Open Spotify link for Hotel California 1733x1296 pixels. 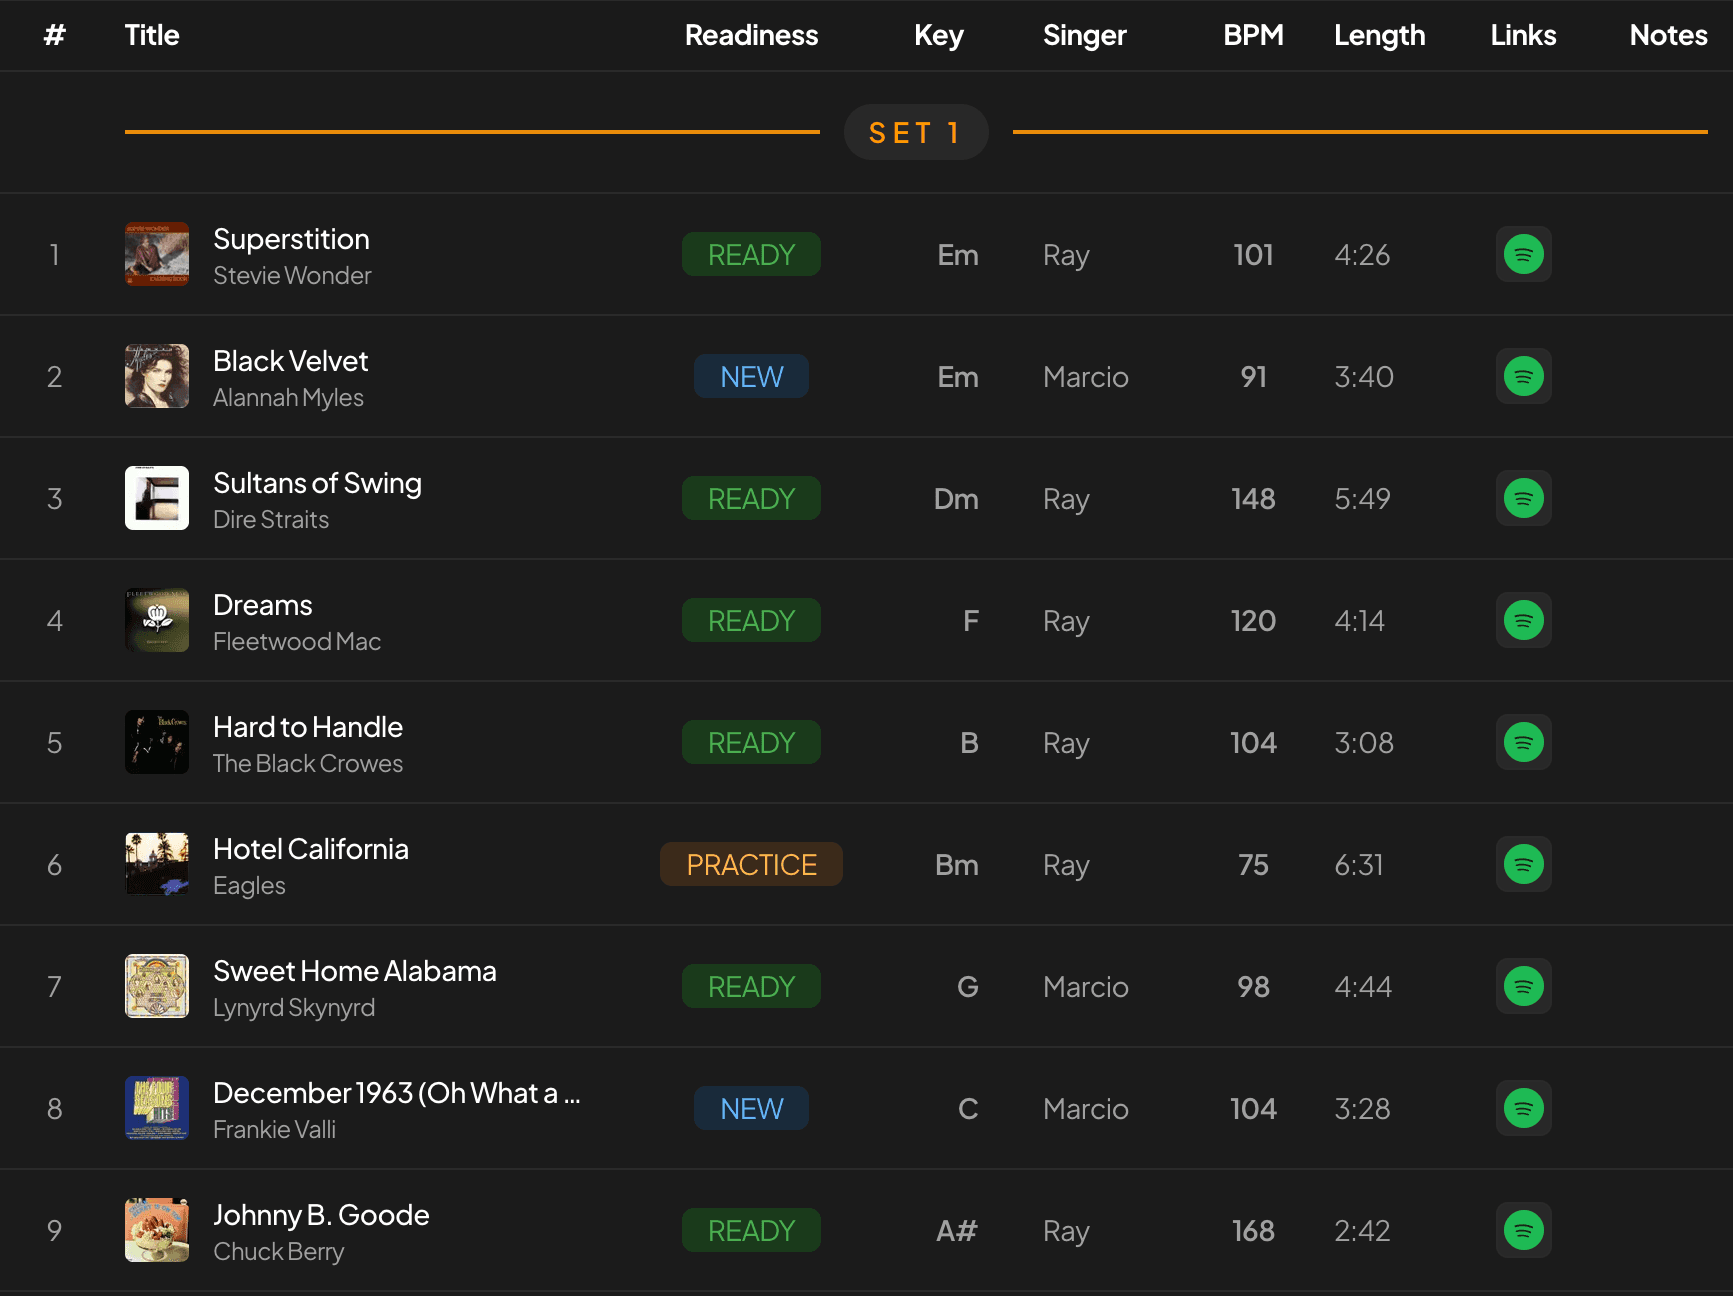tap(1523, 864)
